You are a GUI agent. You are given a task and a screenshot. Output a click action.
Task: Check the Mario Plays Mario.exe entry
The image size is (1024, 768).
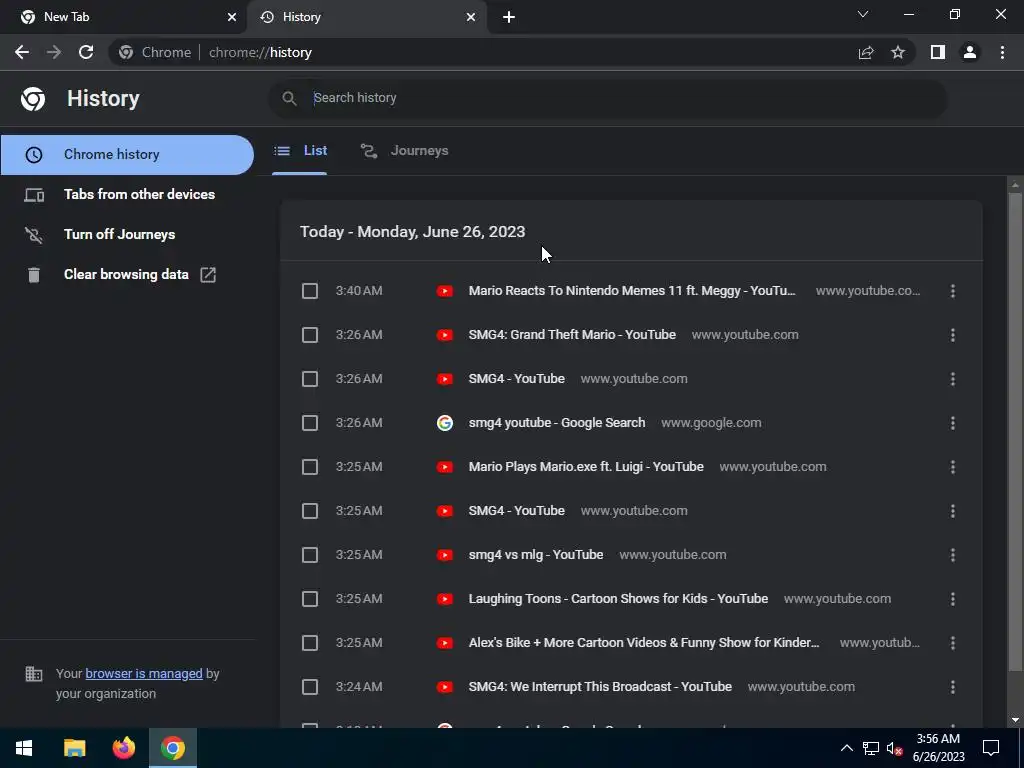[x=310, y=467]
